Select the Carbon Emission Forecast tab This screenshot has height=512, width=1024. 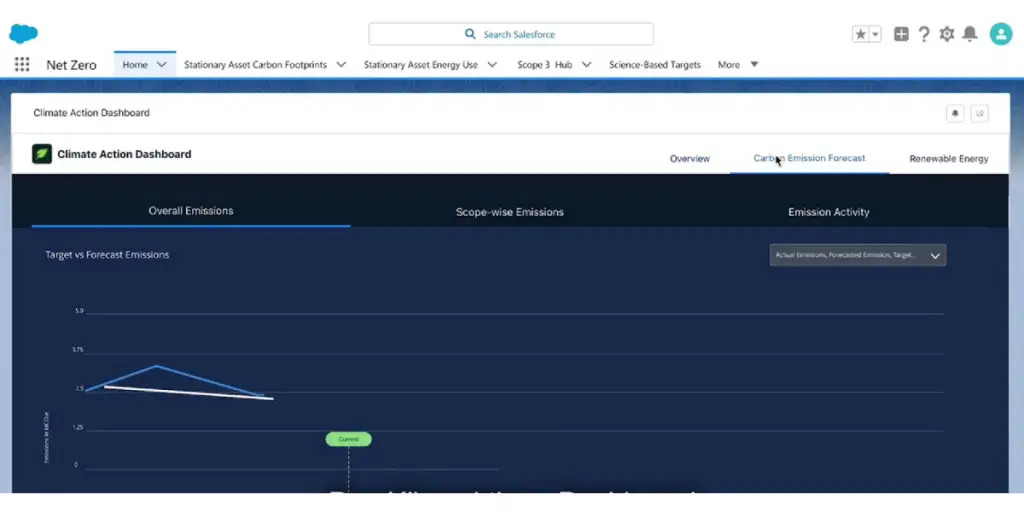(x=809, y=158)
